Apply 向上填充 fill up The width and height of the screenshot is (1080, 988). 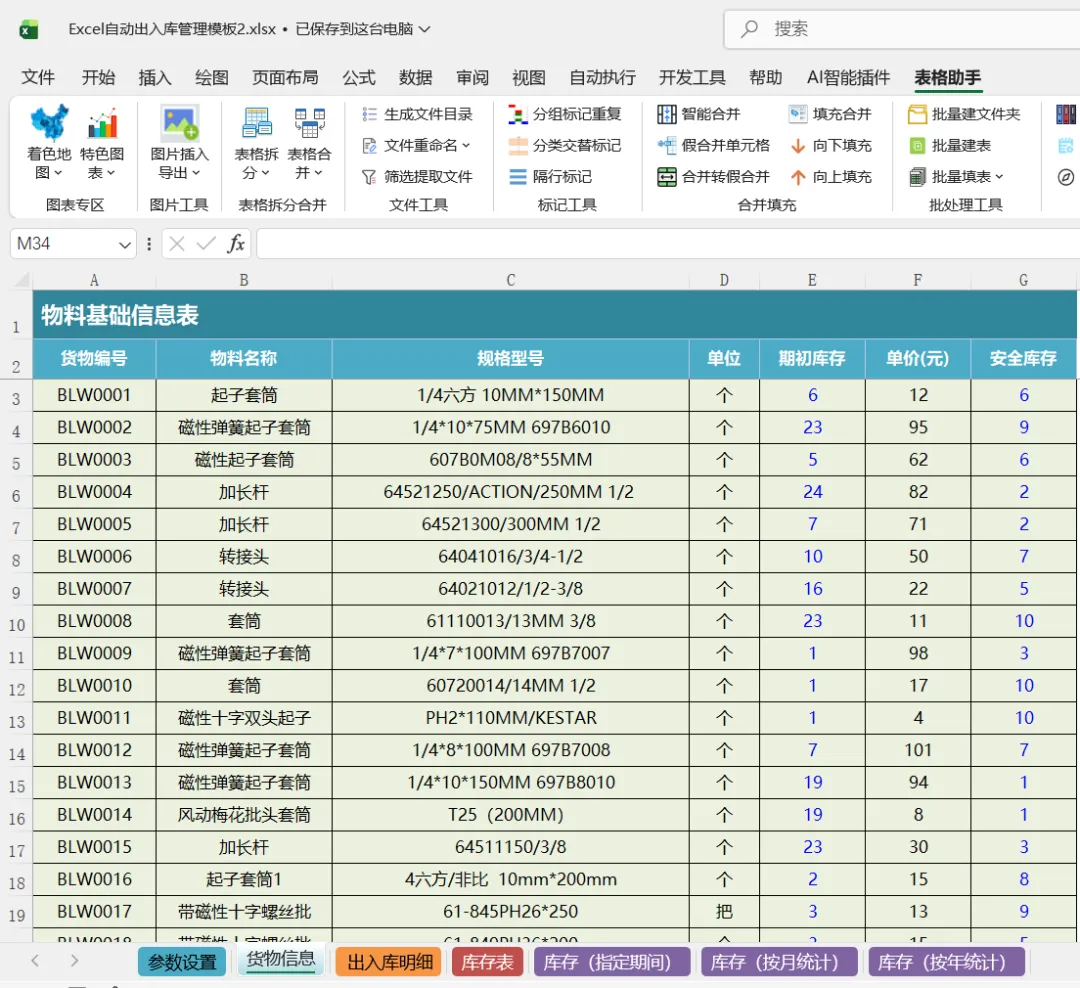(830, 177)
